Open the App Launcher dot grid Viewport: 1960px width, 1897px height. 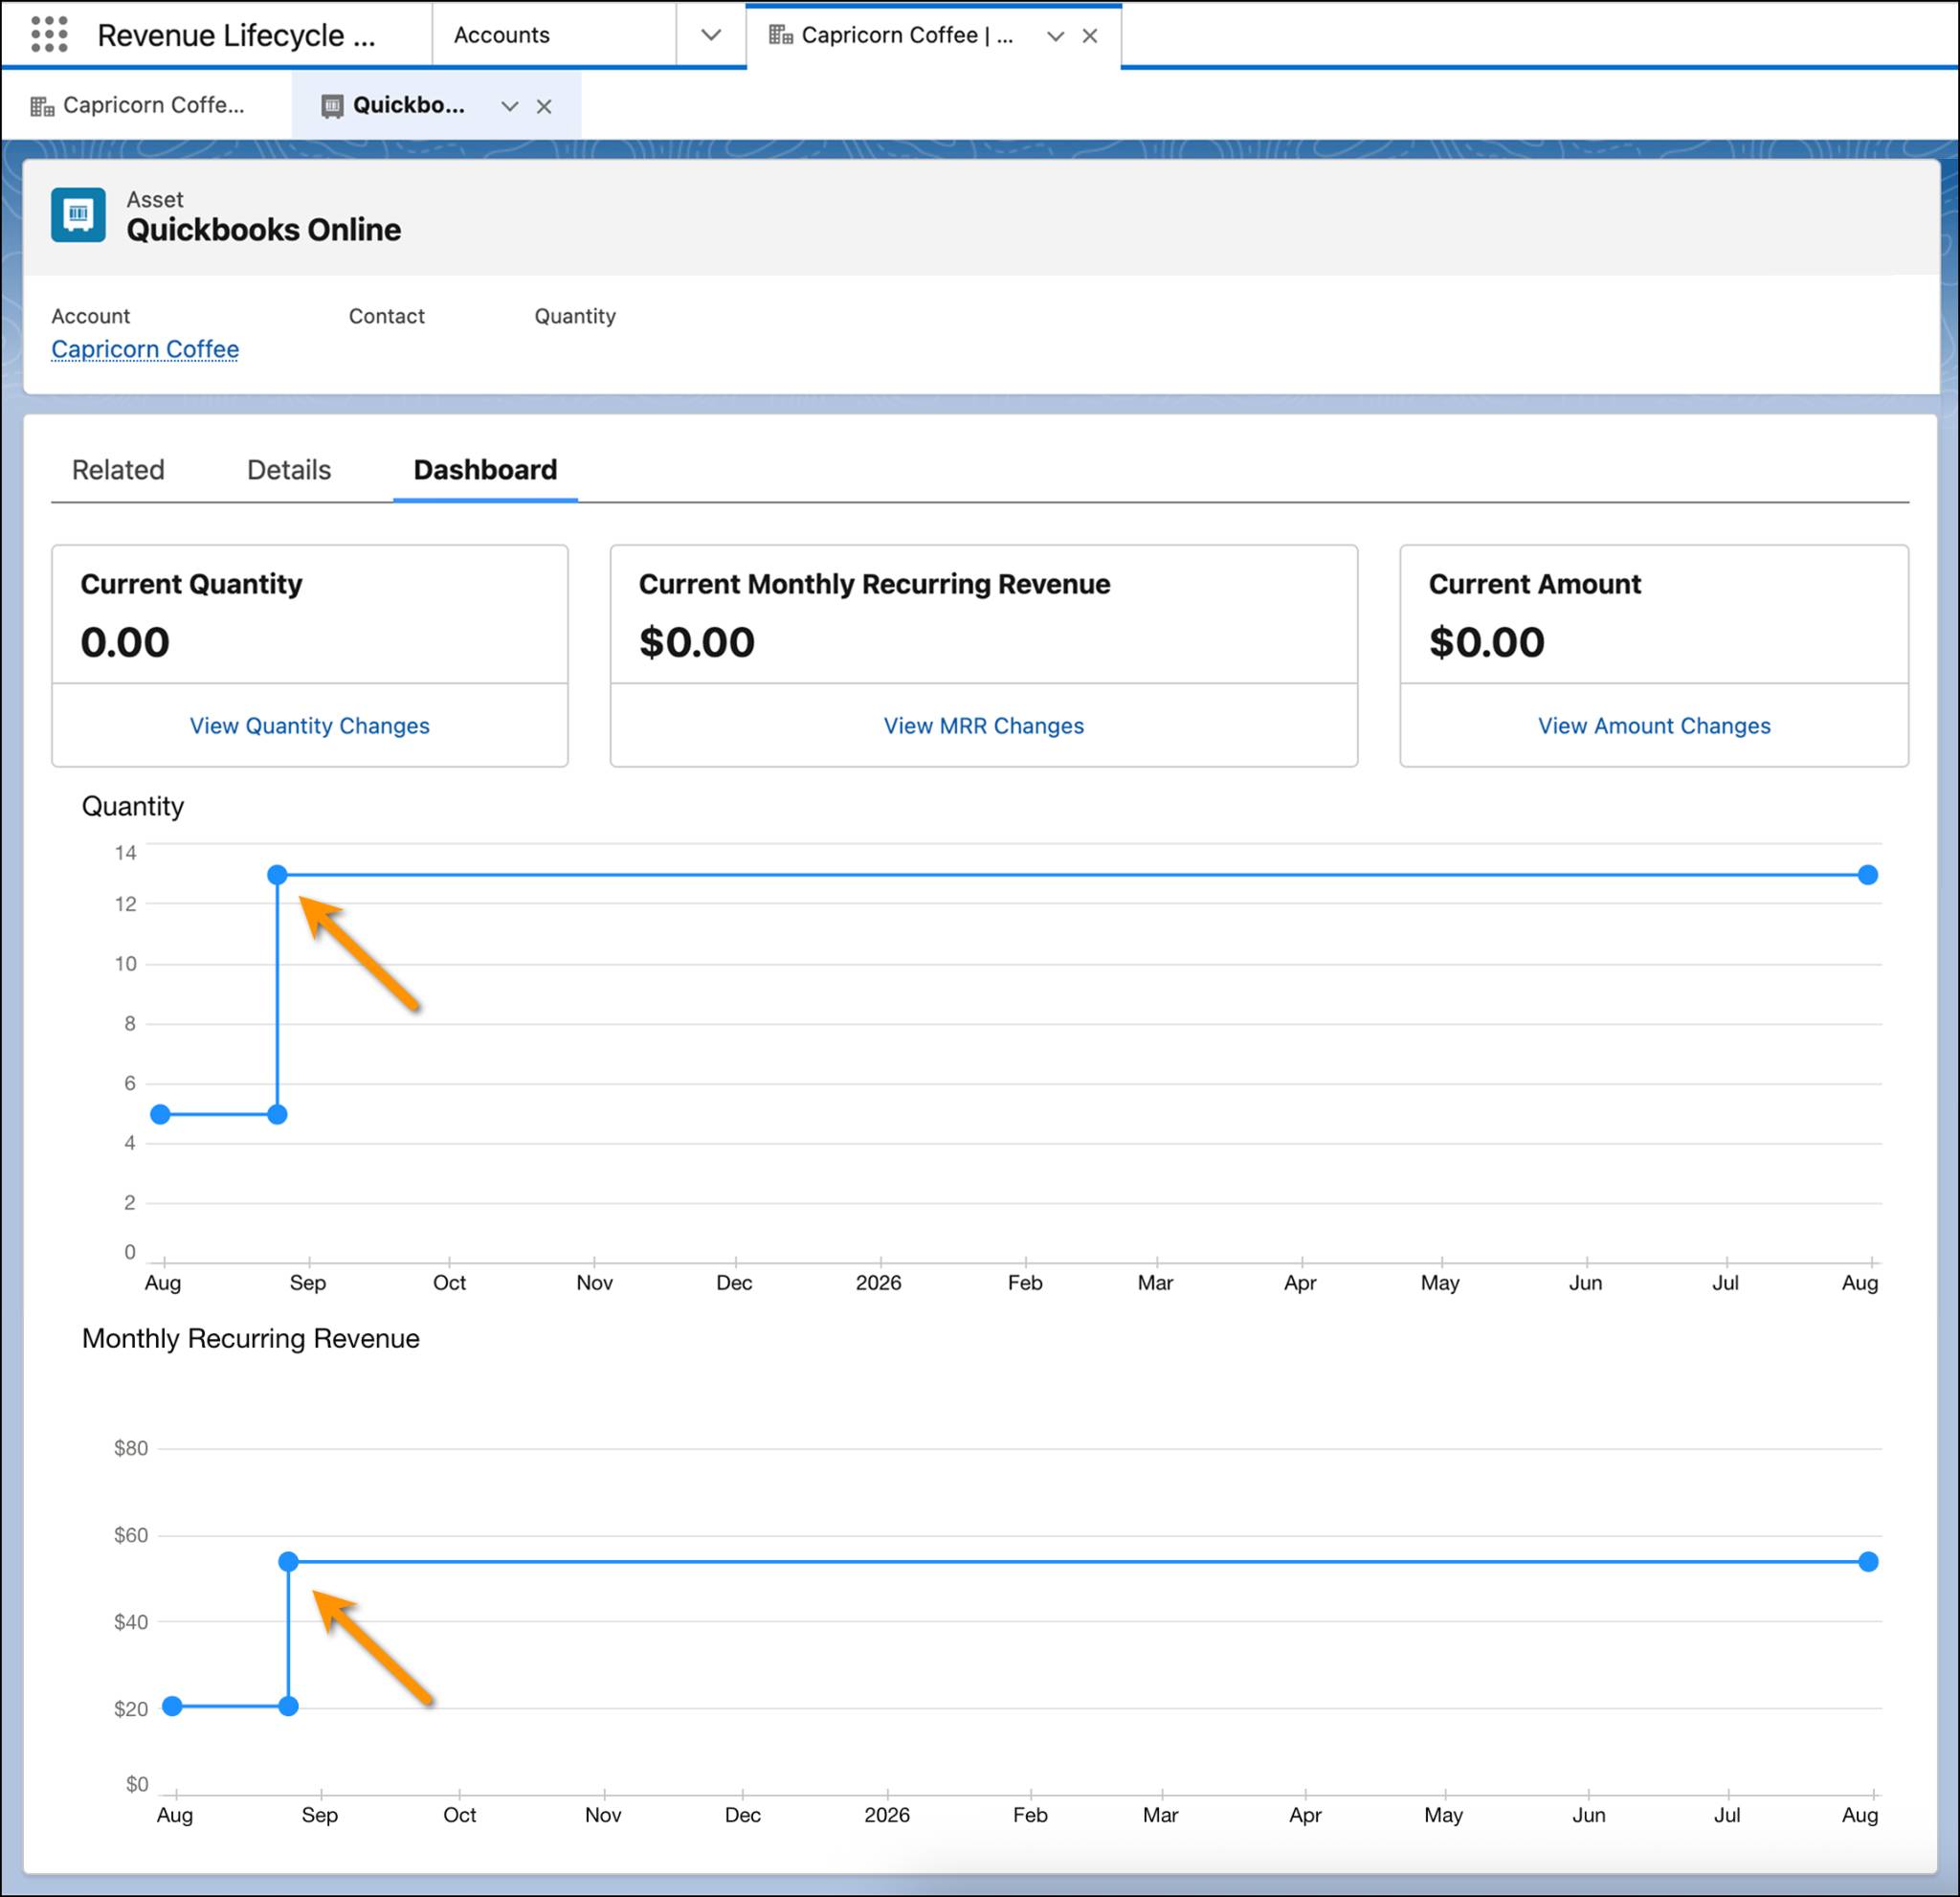tap(49, 35)
